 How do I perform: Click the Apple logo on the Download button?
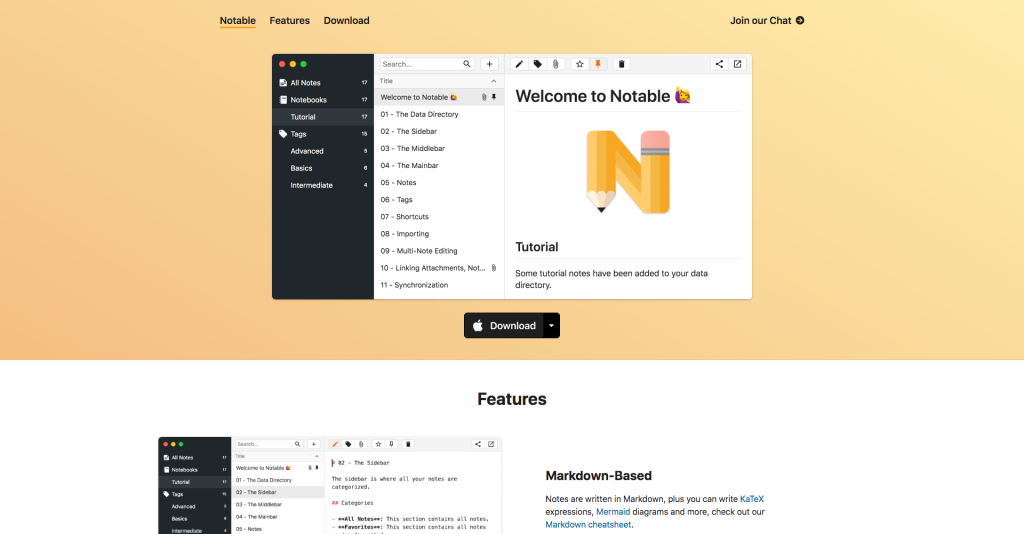click(x=478, y=326)
